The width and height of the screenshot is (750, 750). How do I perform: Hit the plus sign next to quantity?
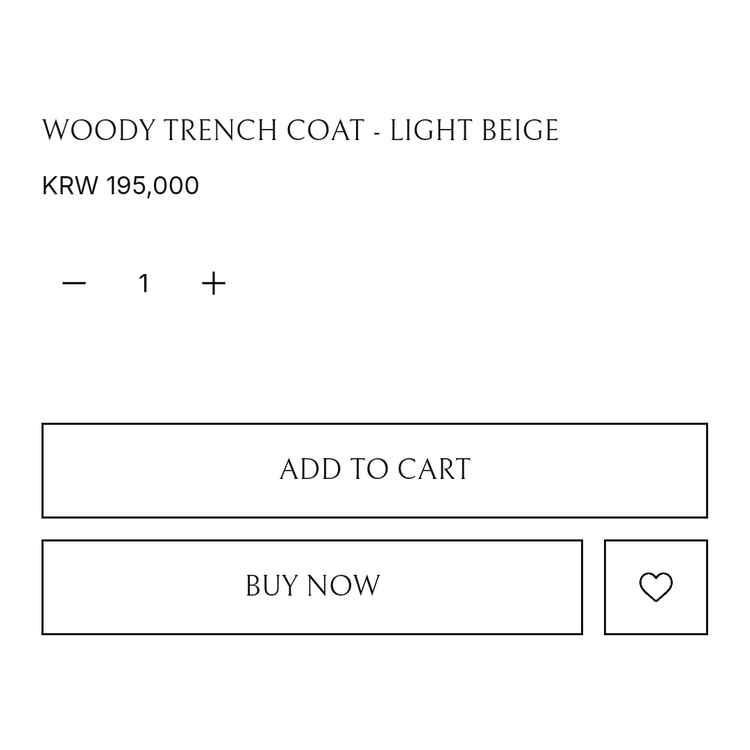pyautogui.click(x=213, y=284)
